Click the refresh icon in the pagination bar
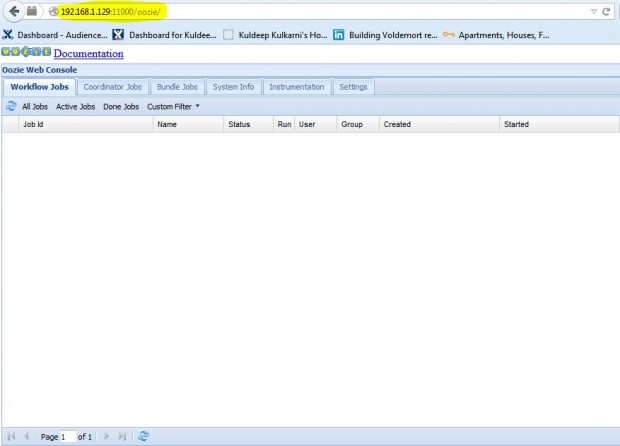The width and height of the screenshot is (620, 446). 144,437
